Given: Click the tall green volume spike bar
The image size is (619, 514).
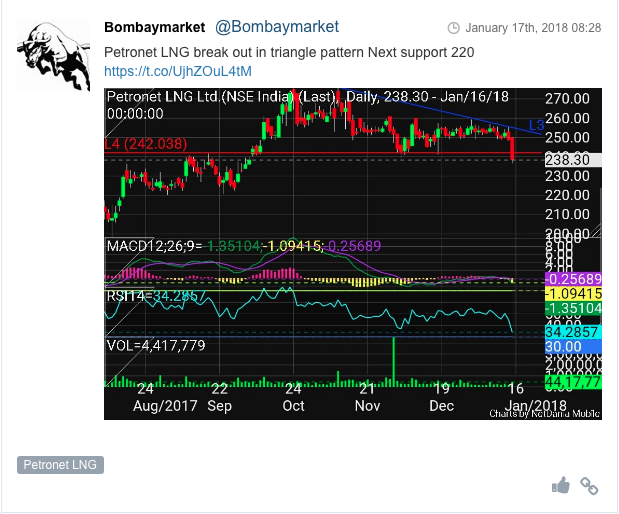Looking at the screenshot, I should tap(394, 361).
